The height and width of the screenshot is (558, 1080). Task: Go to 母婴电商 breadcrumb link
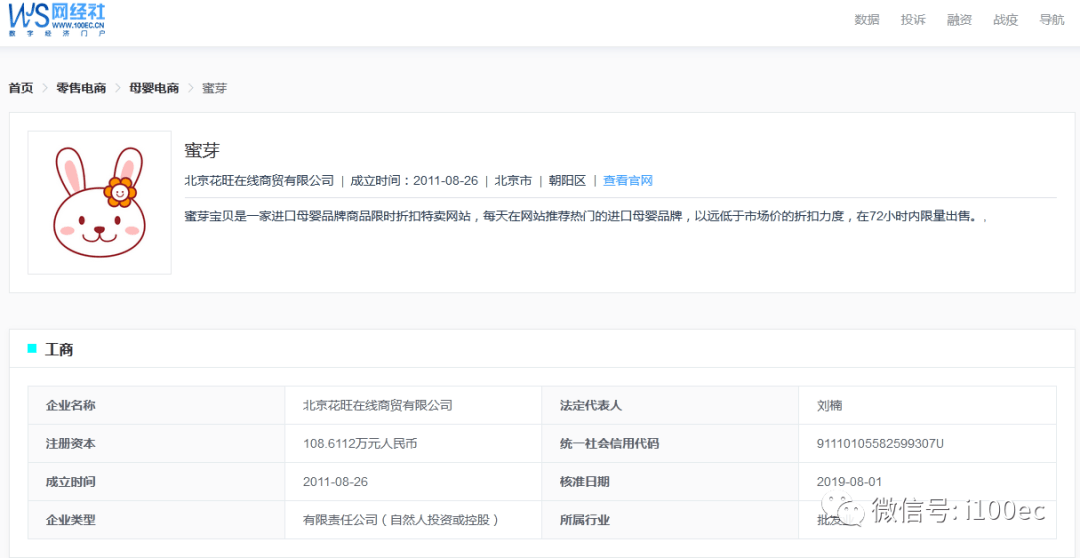click(x=154, y=88)
